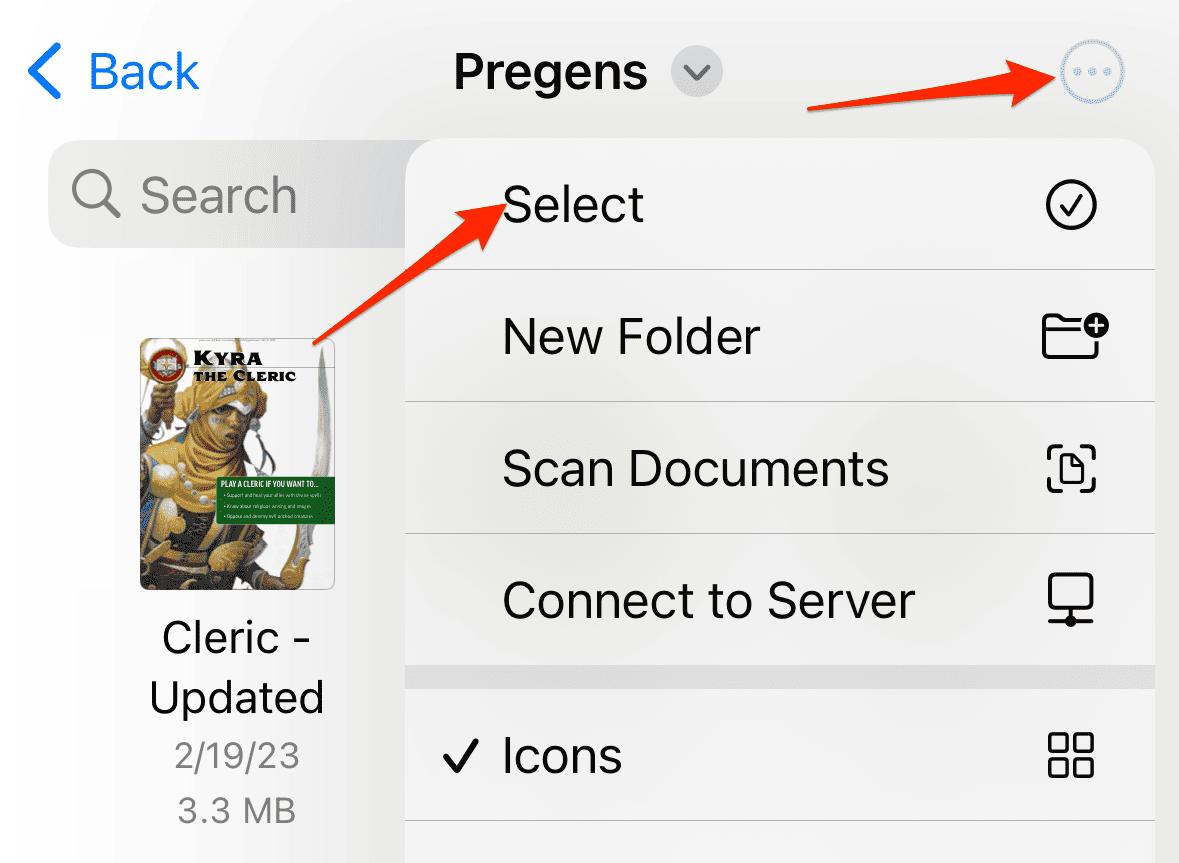Click the folder-plus icon for New Folder
The width and height of the screenshot is (1179, 863).
click(x=1073, y=336)
